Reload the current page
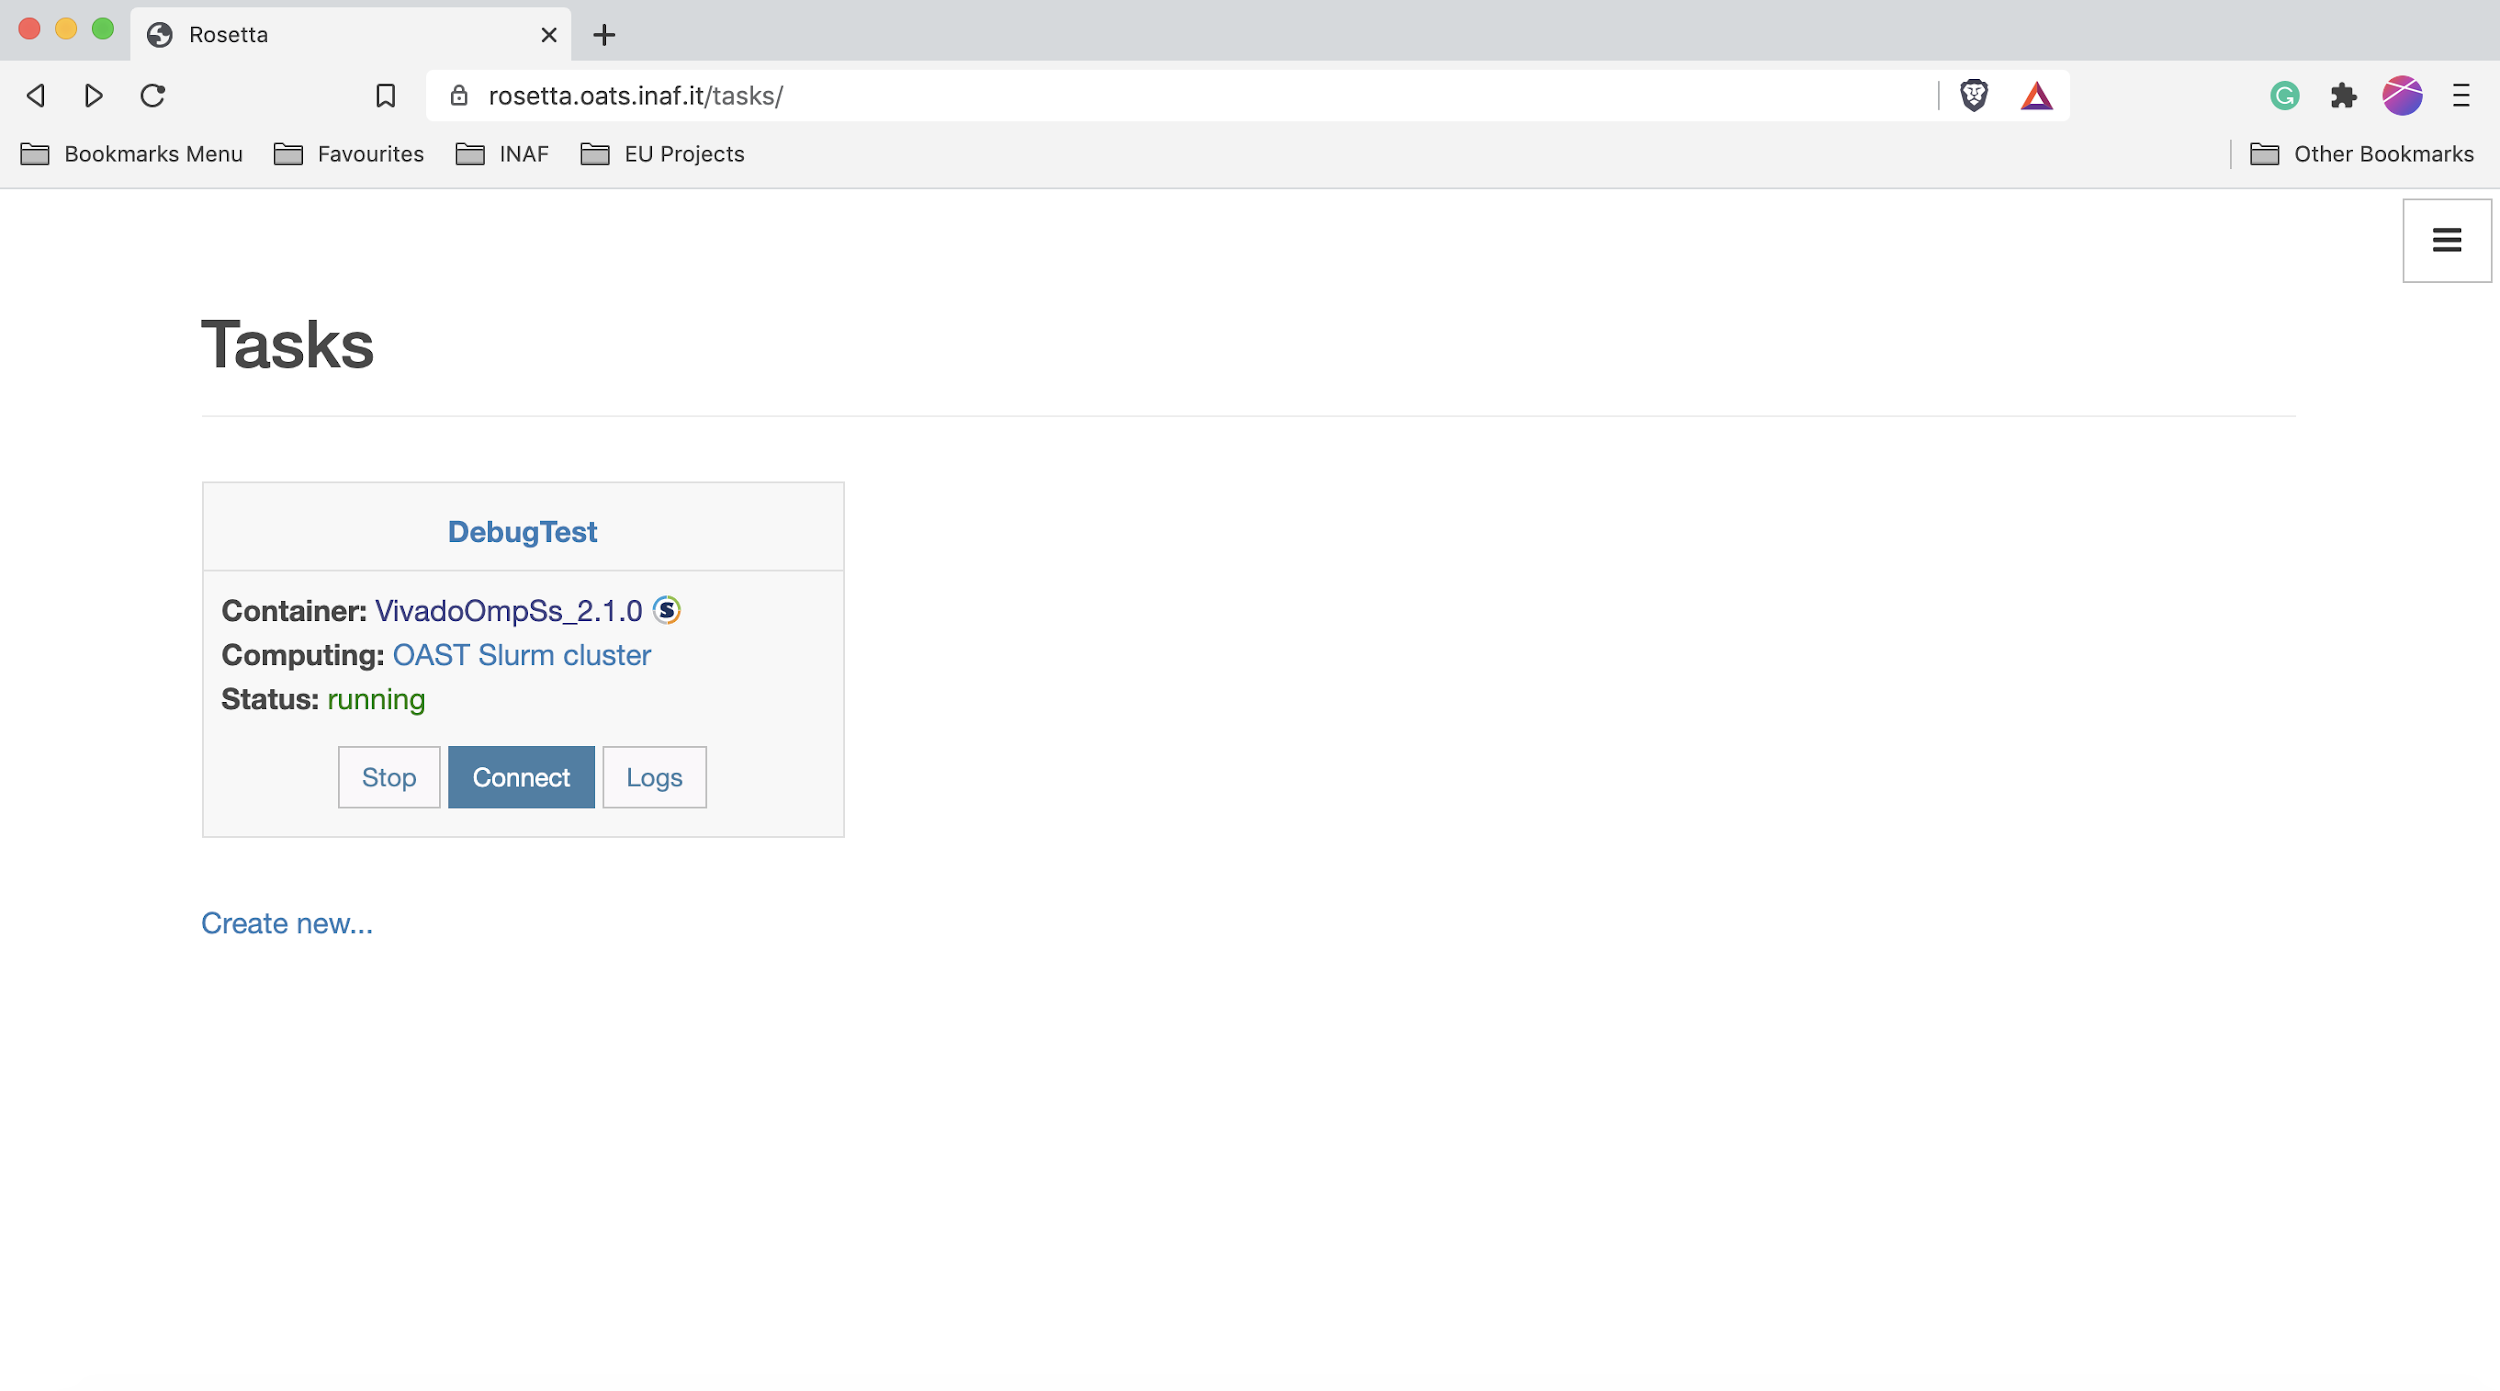The height and width of the screenshot is (1391, 2500). coord(153,96)
